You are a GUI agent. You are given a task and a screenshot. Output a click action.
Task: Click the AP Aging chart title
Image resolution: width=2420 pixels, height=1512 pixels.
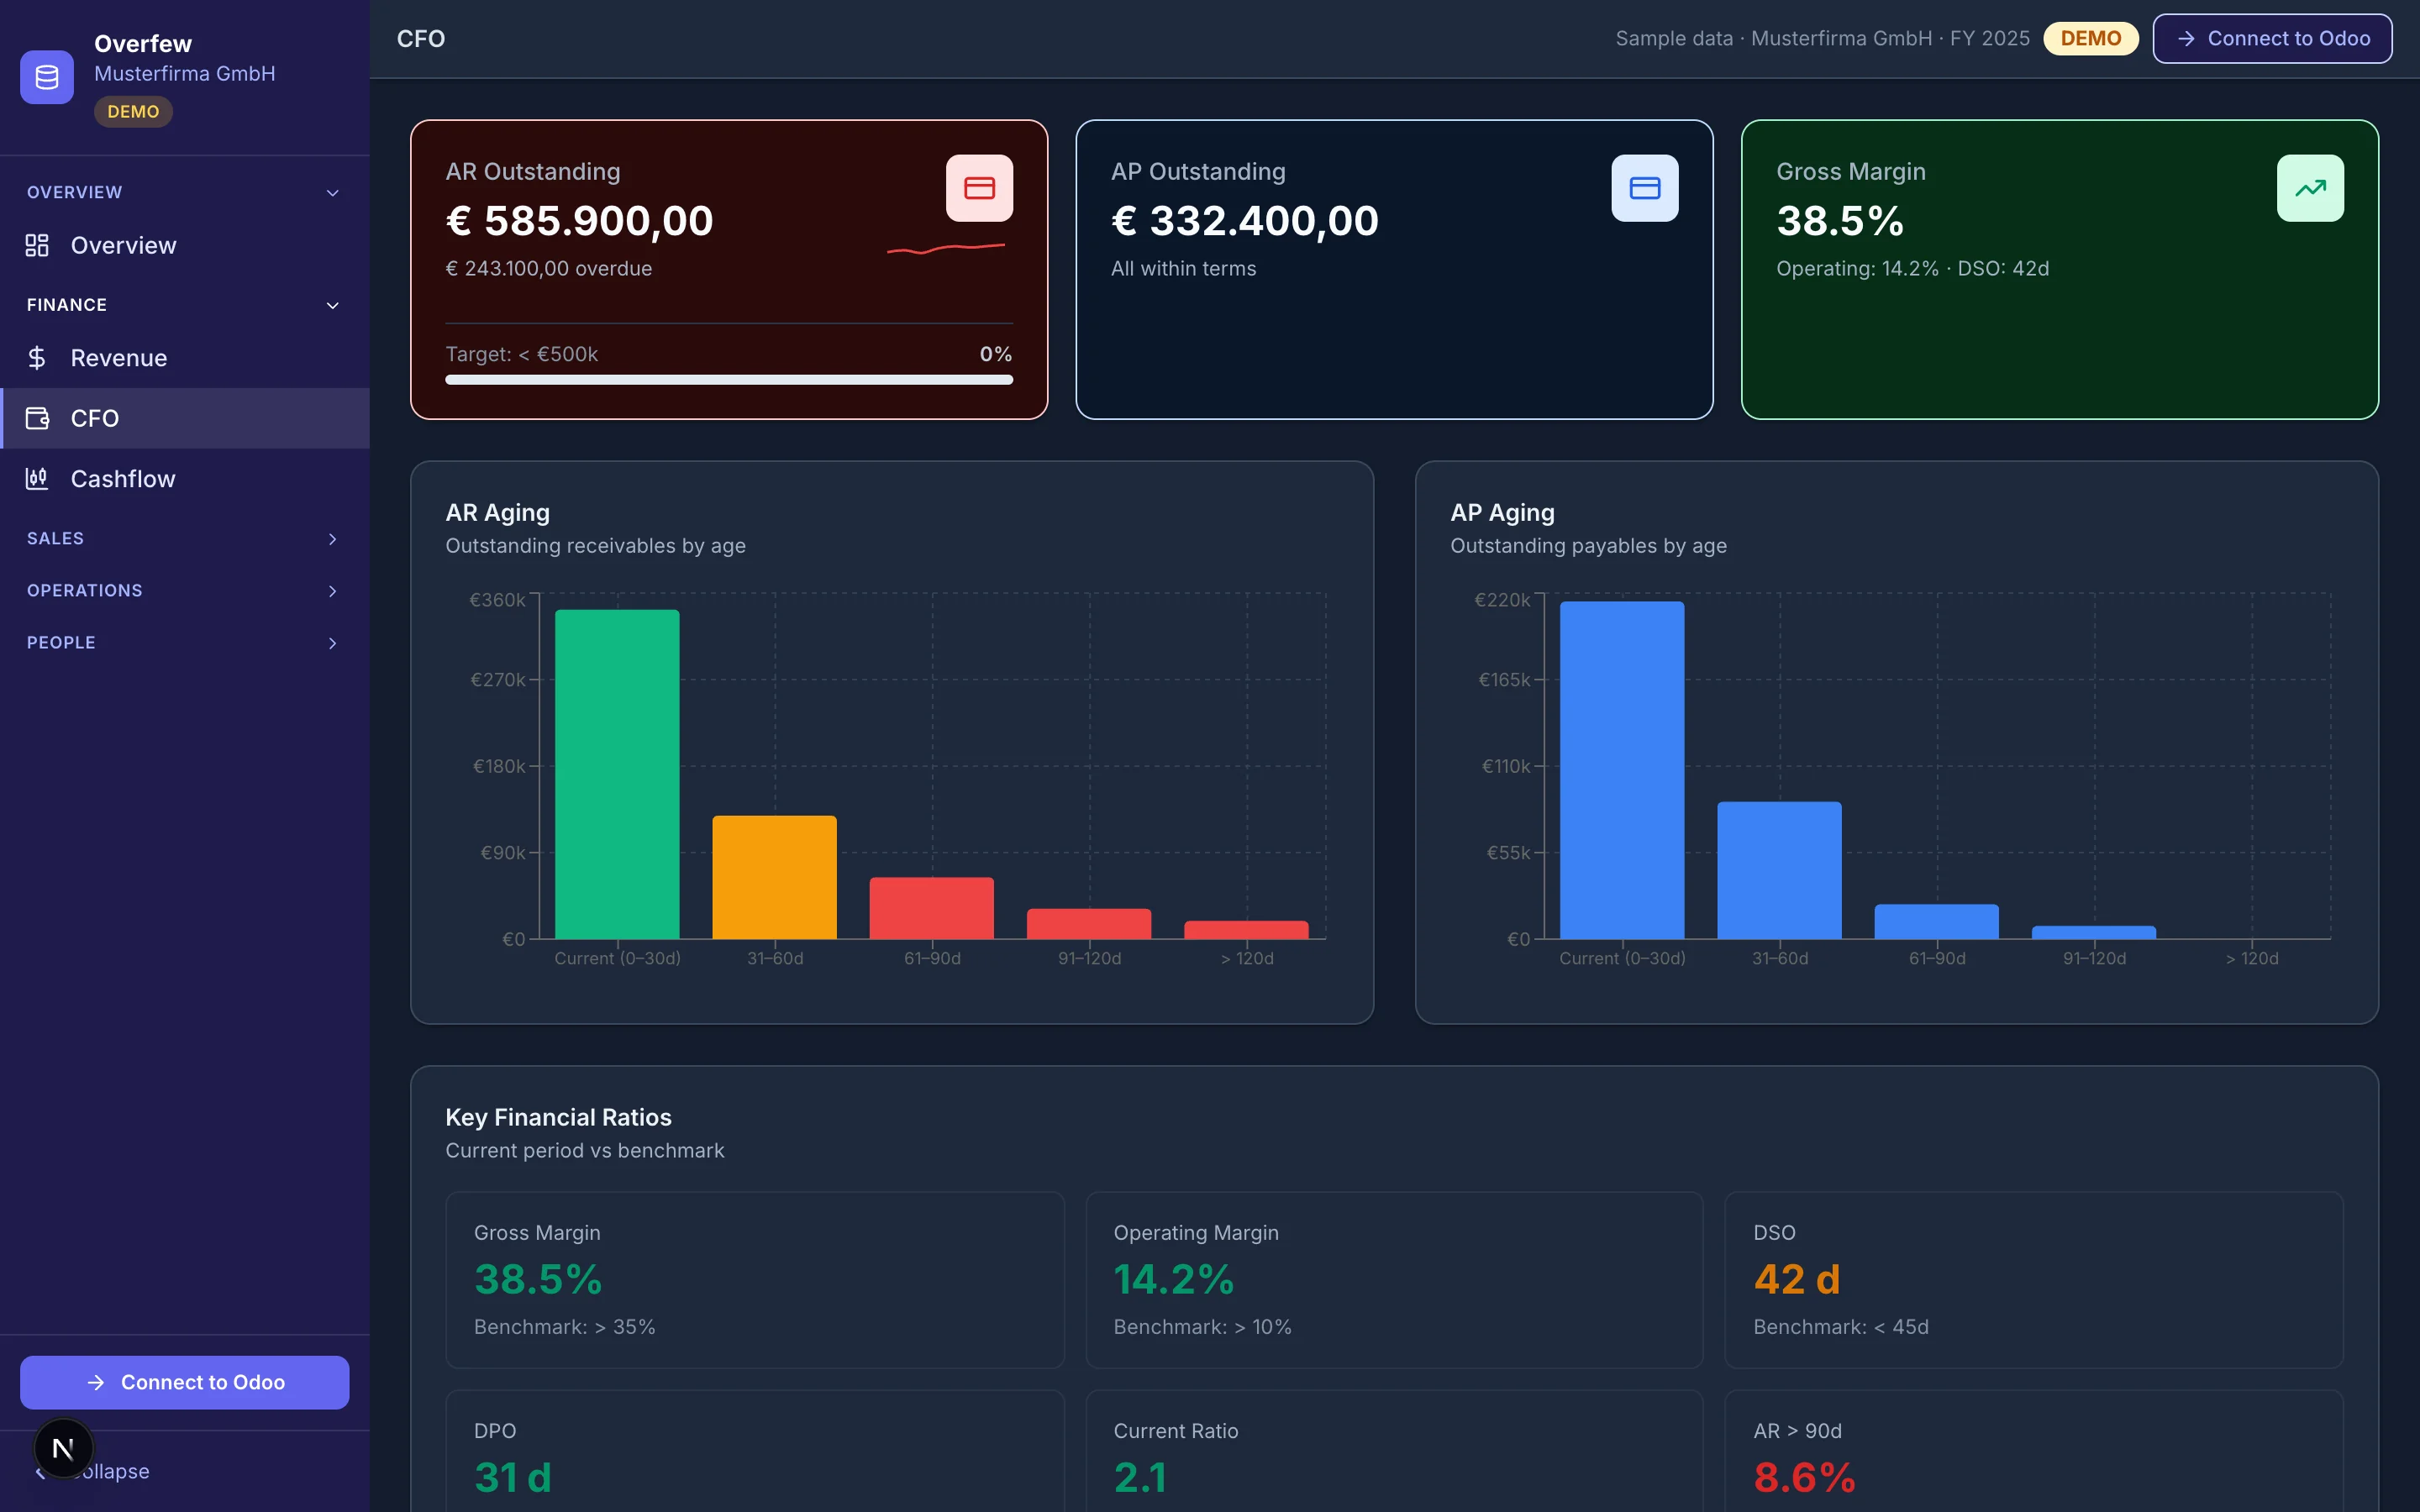click(x=1503, y=513)
